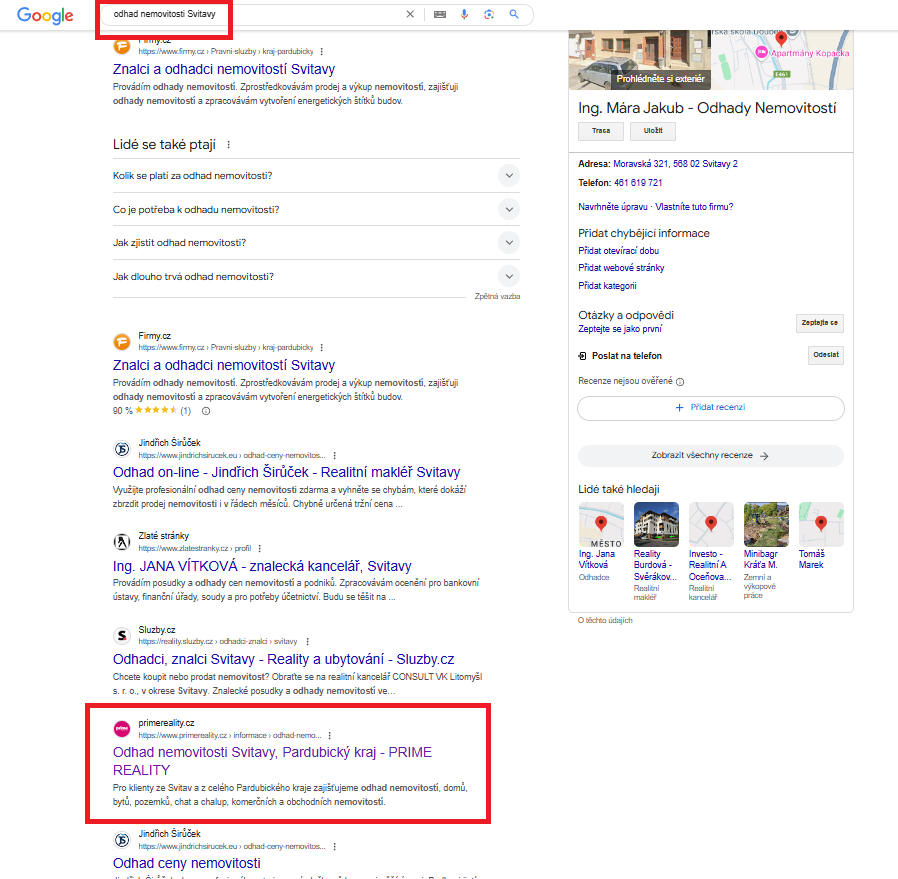Image resolution: width=898 pixels, height=879 pixels.
Task: Click the Poslat na telefon icon
Action: (x=582, y=356)
